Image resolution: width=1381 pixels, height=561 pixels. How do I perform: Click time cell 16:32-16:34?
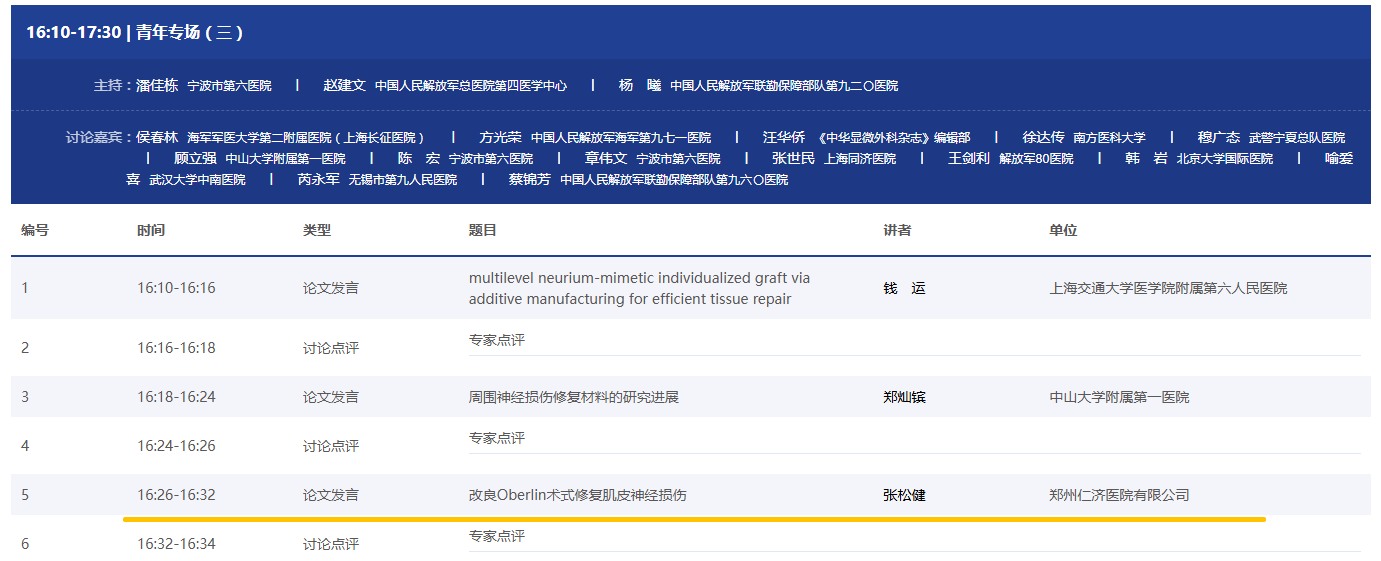coord(176,544)
